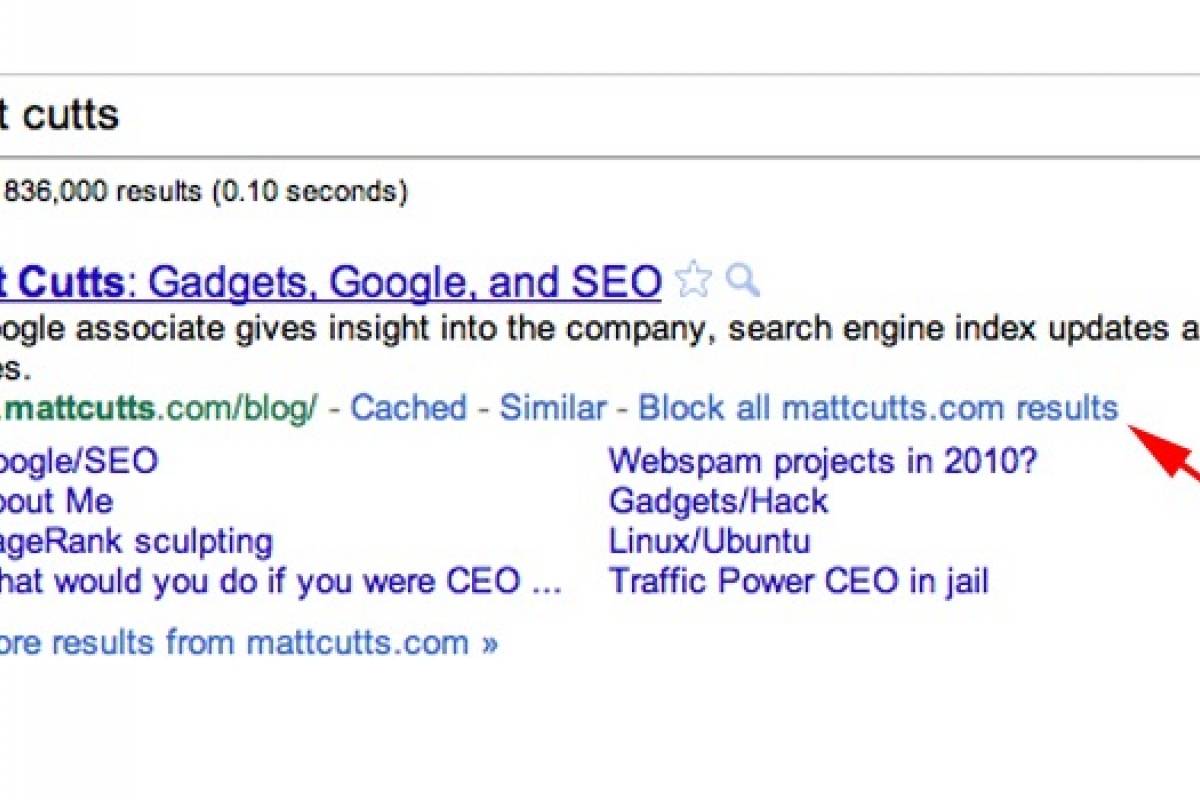Select the Linux/Ubuntu sitelink
The height and width of the screenshot is (800, 1200).
(x=709, y=542)
